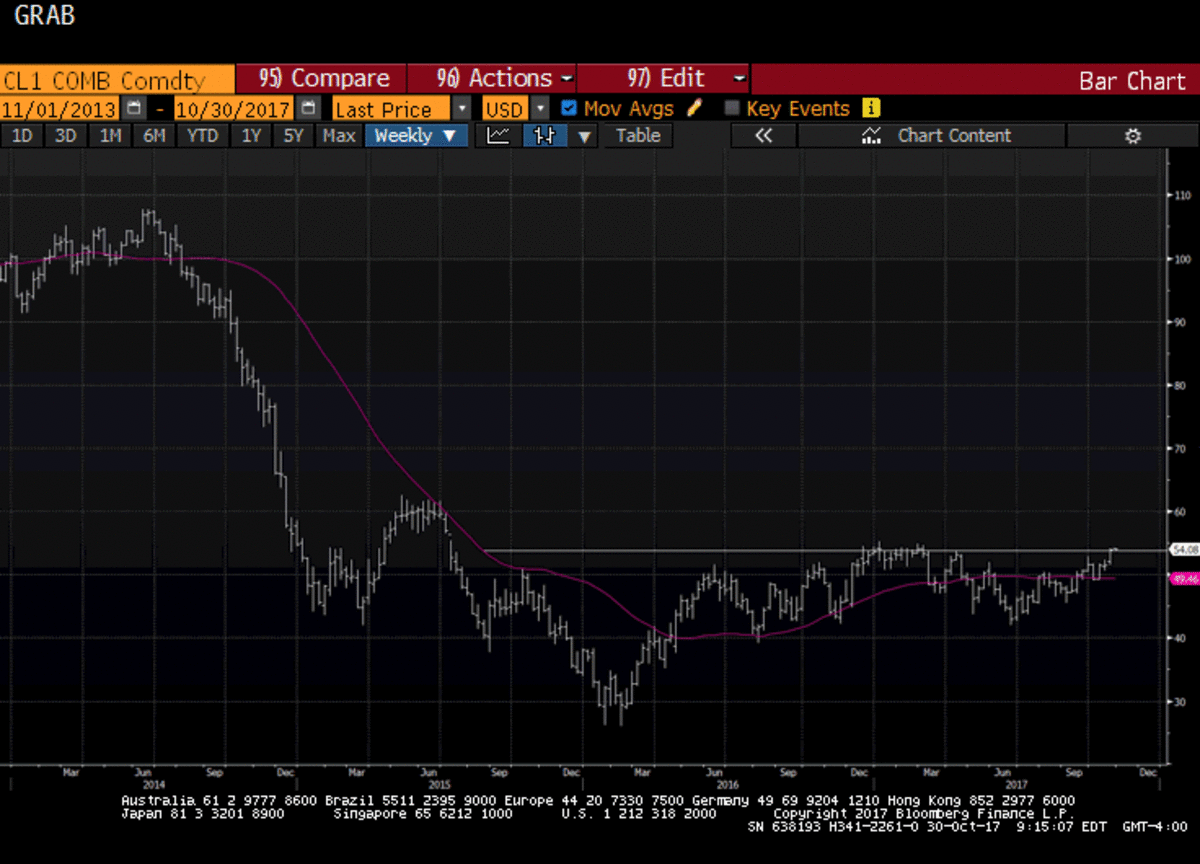Select the 5Y time range

coord(293,136)
